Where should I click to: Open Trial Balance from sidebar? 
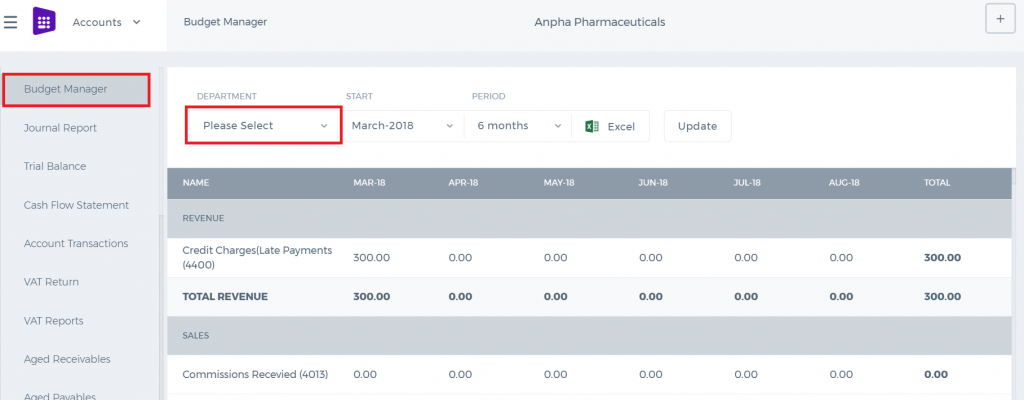tap(55, 167)
